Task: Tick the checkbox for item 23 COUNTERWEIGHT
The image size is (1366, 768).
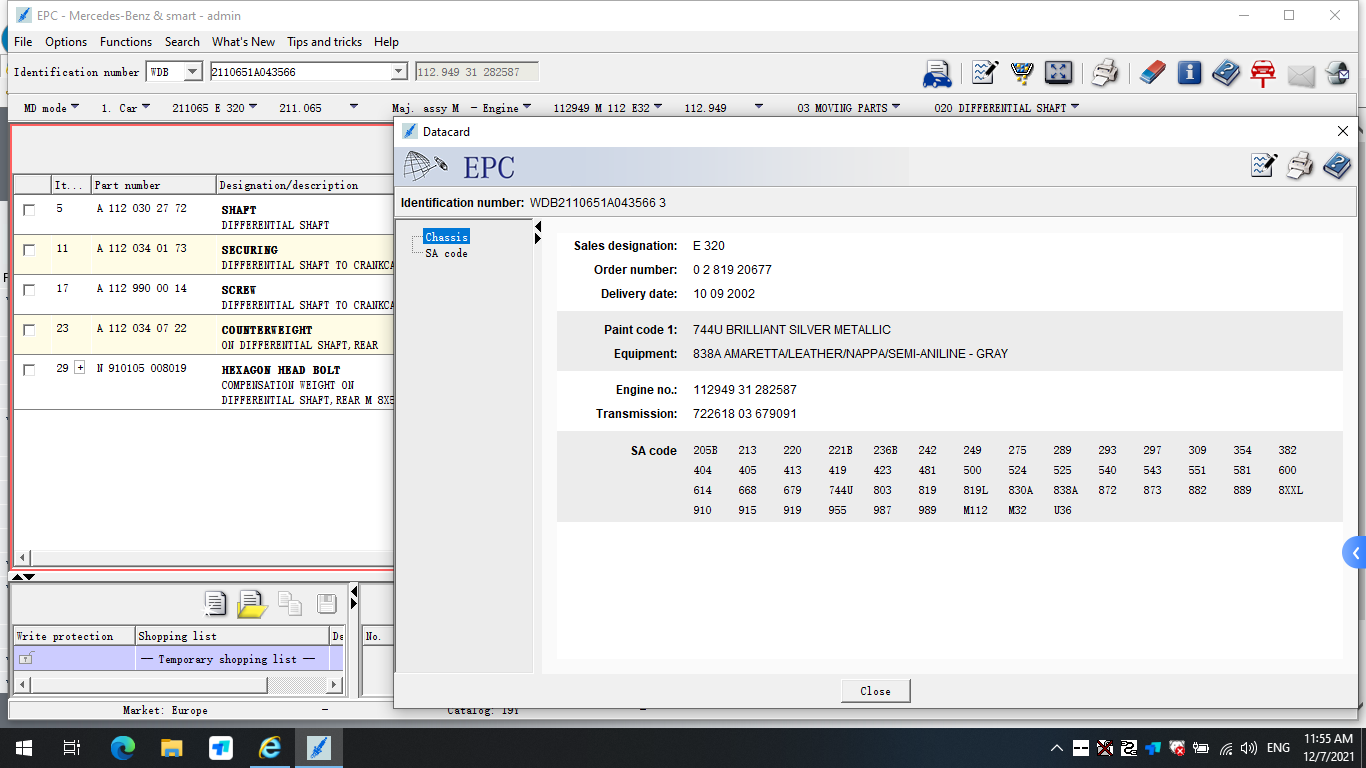Action: [x=29, y=330]
